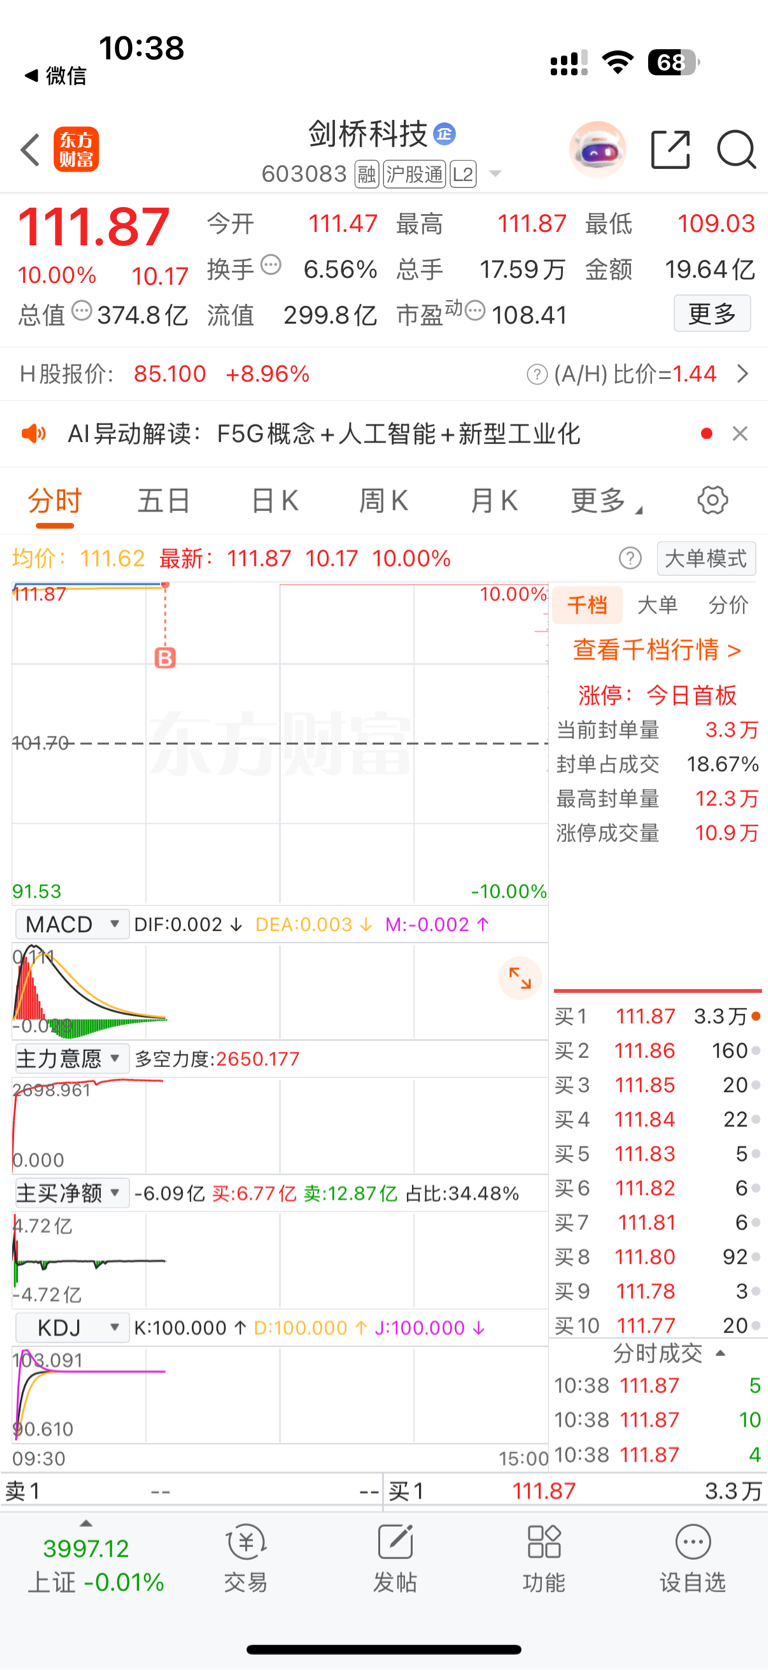Tap the 融 margin tag
768x1670 pixels.
click(367, 175)
